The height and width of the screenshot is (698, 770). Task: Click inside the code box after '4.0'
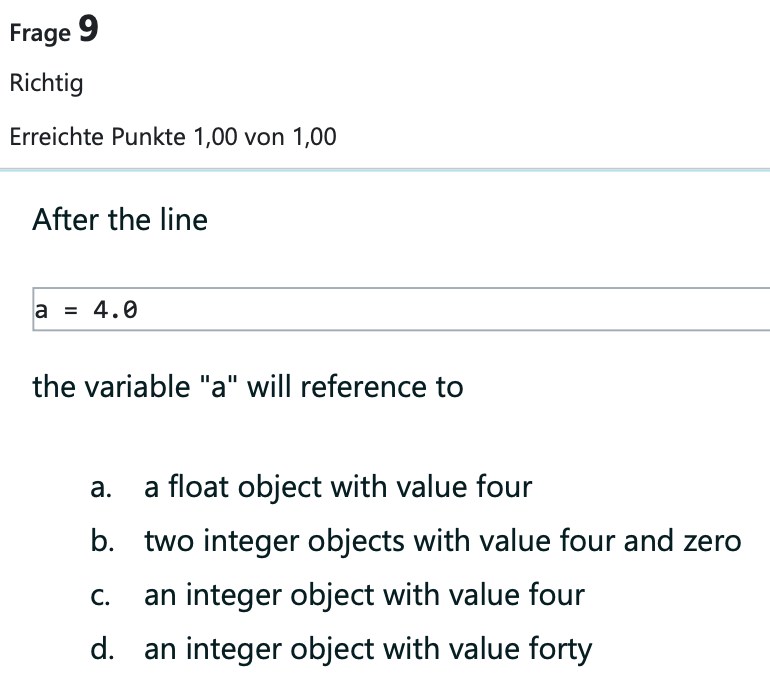450,310
